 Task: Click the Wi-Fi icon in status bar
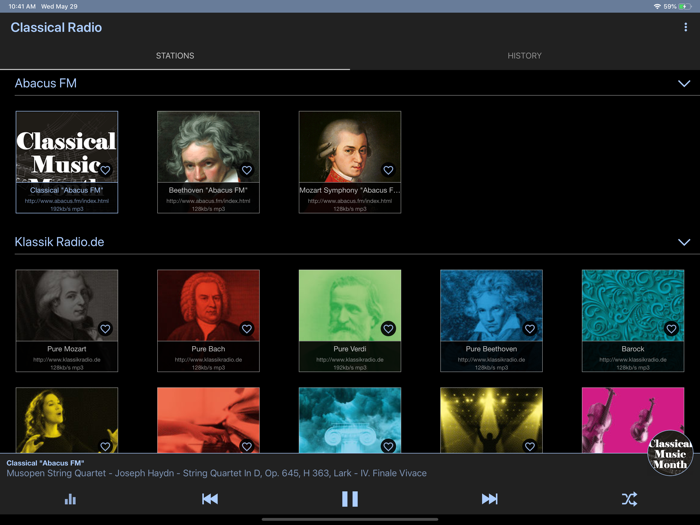click(657, 6)
